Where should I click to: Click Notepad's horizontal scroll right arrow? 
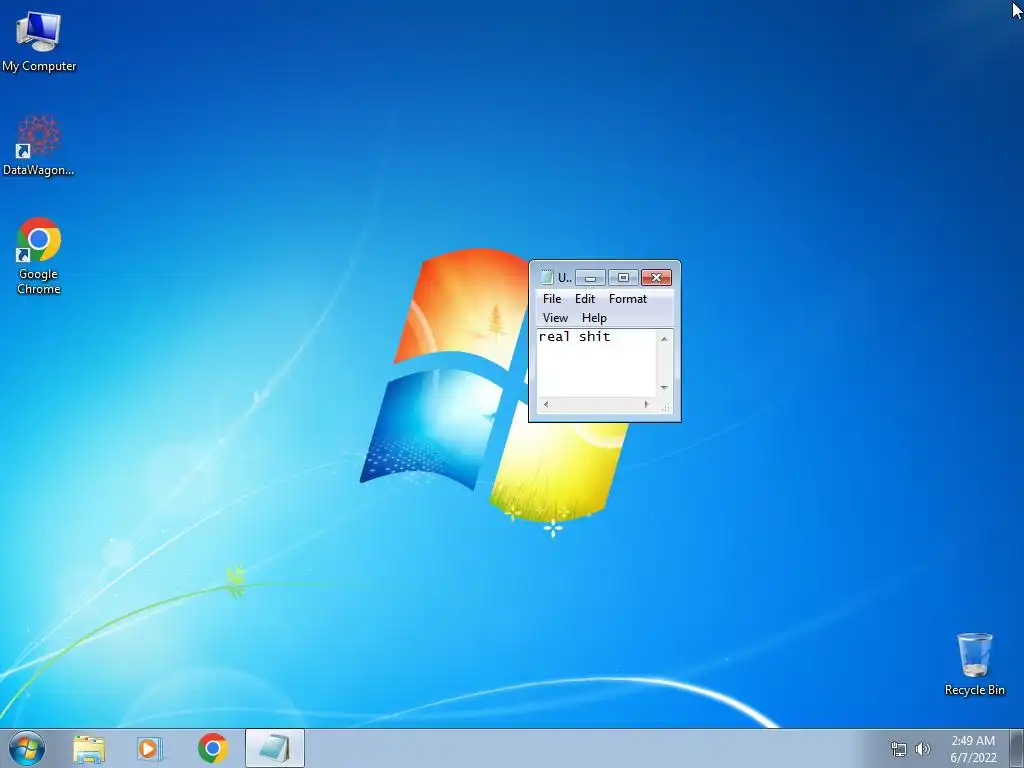[647, 404]
